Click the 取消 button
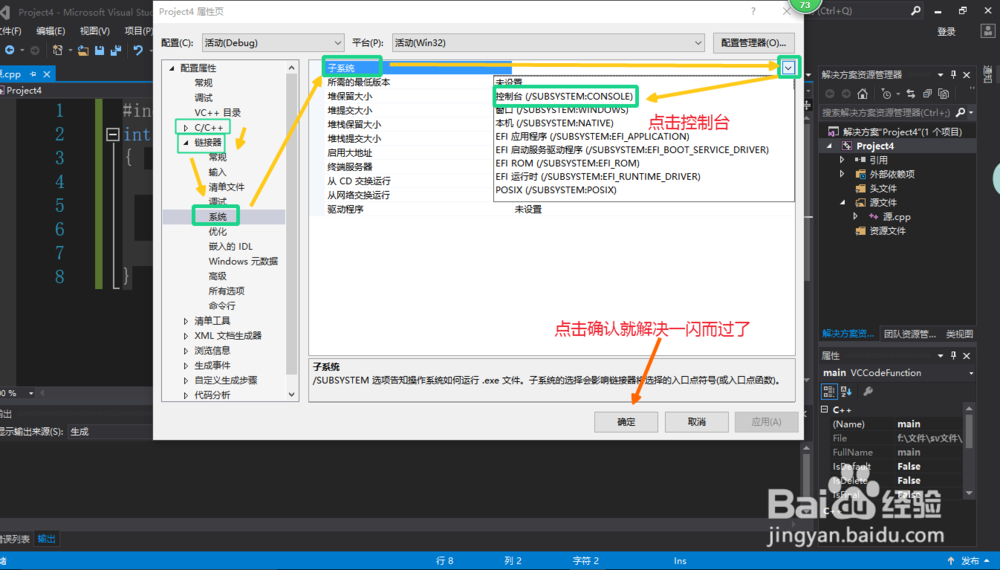1000x570 pixels. pos(696,421)
